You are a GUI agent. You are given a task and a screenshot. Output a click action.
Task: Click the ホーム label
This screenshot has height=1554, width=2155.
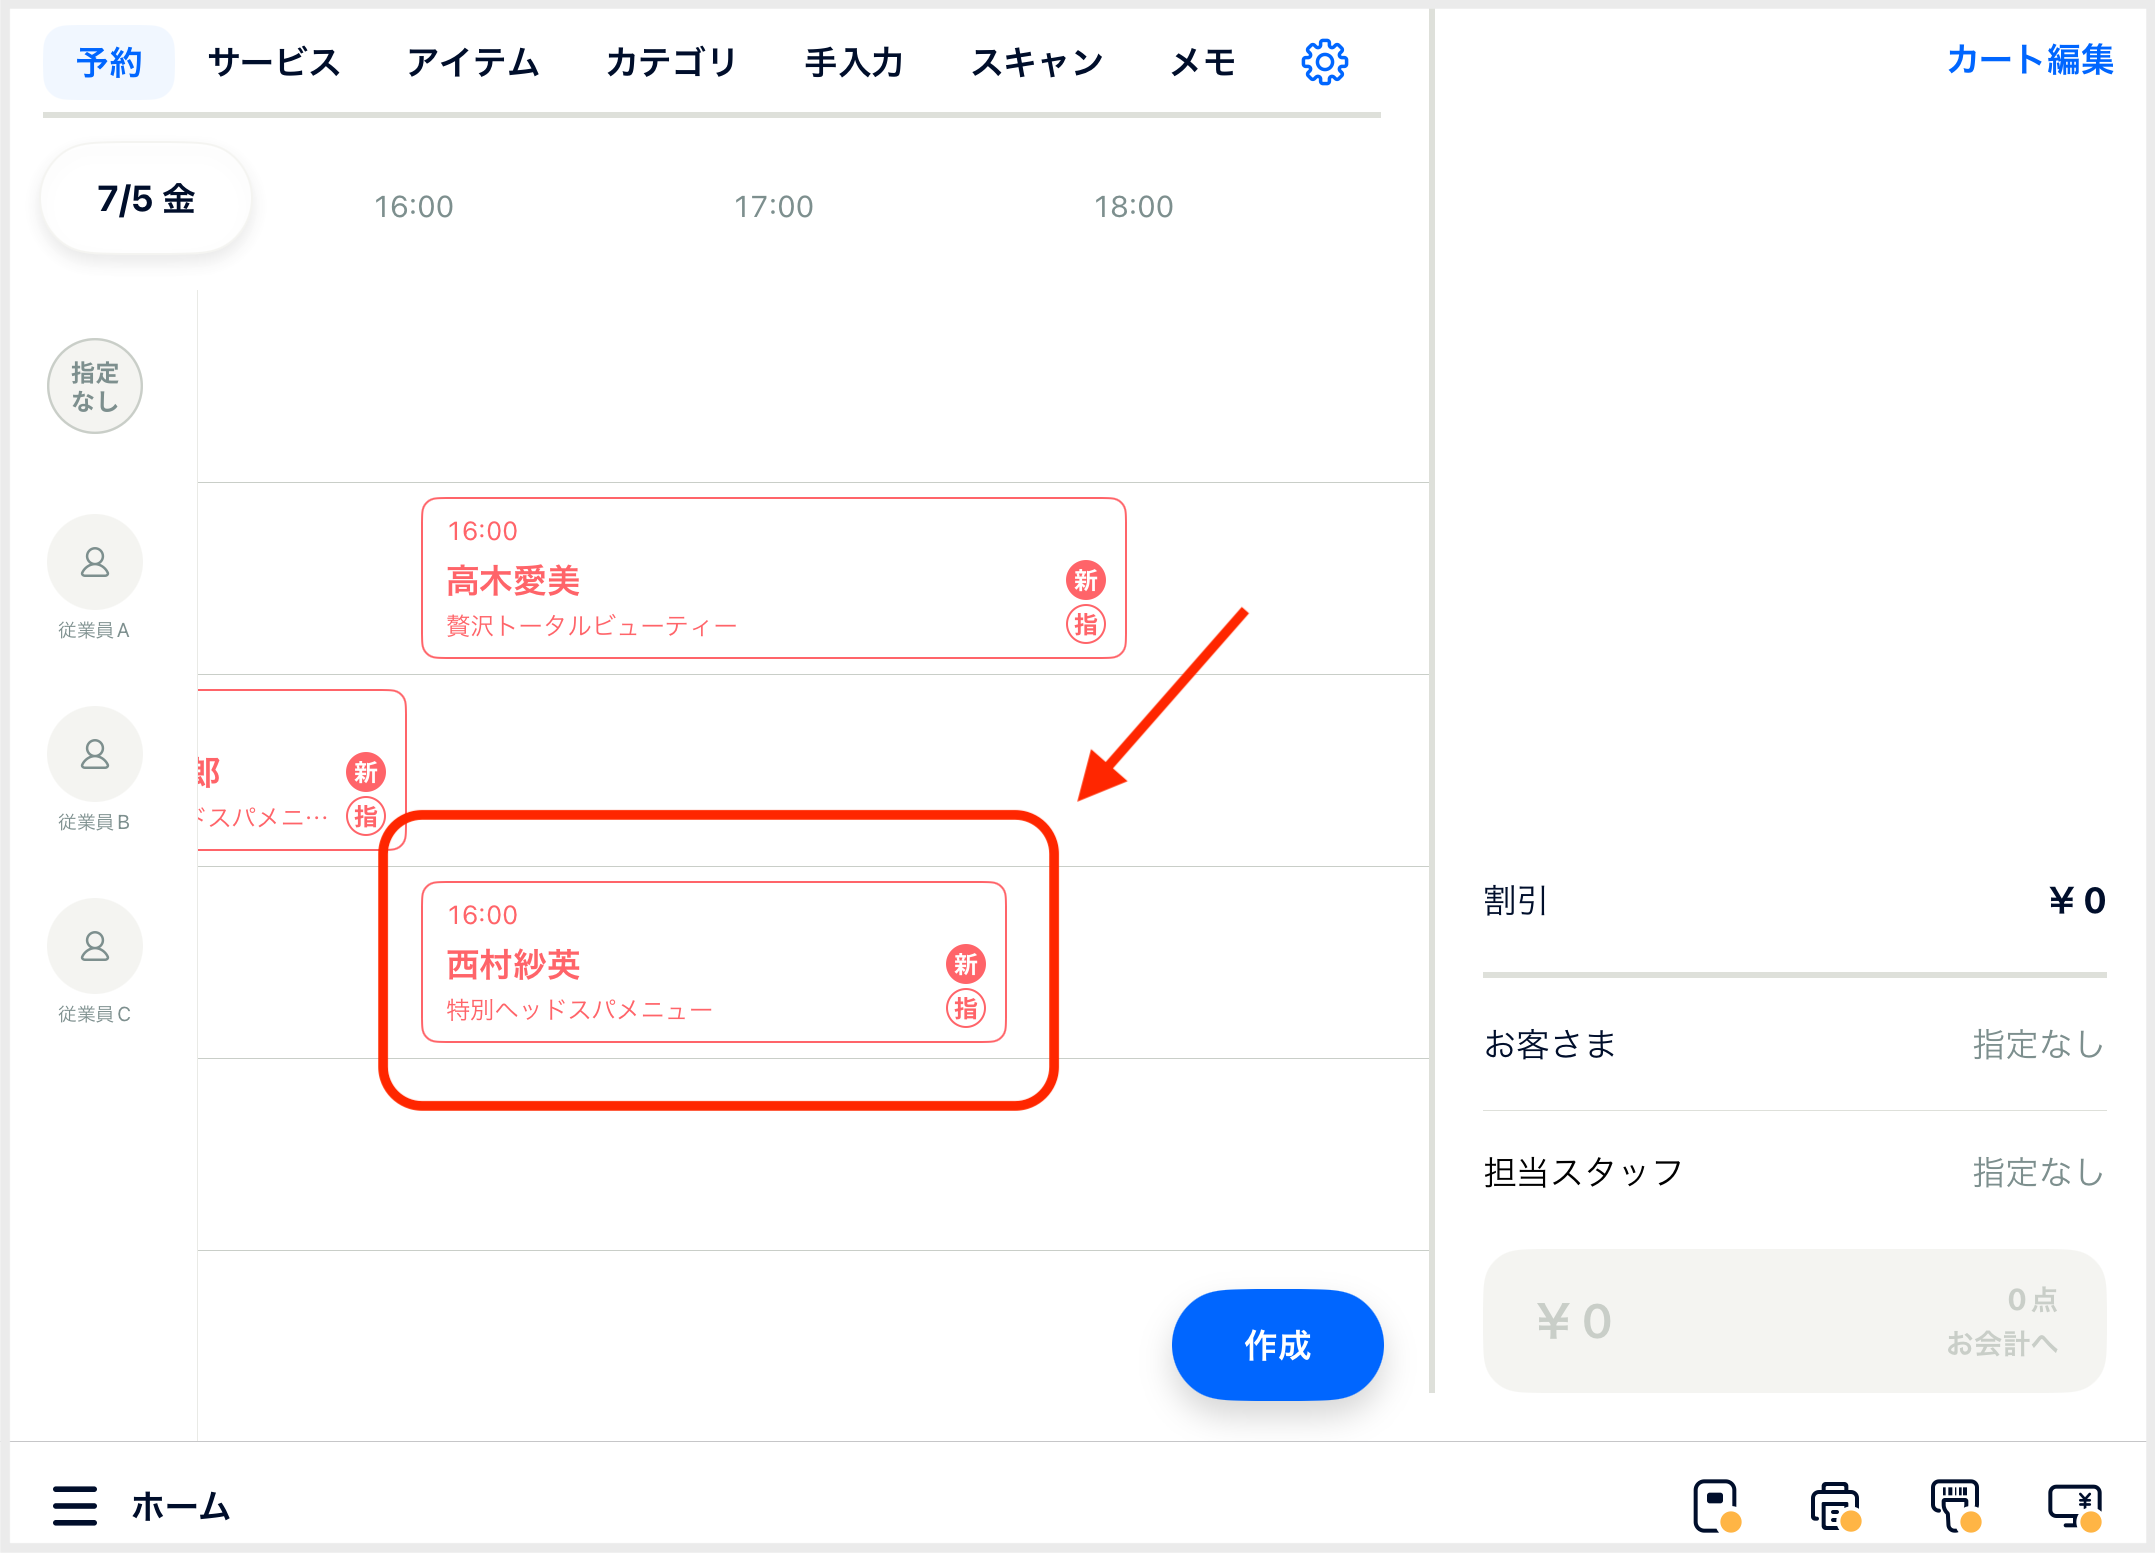click(181, 1506)
